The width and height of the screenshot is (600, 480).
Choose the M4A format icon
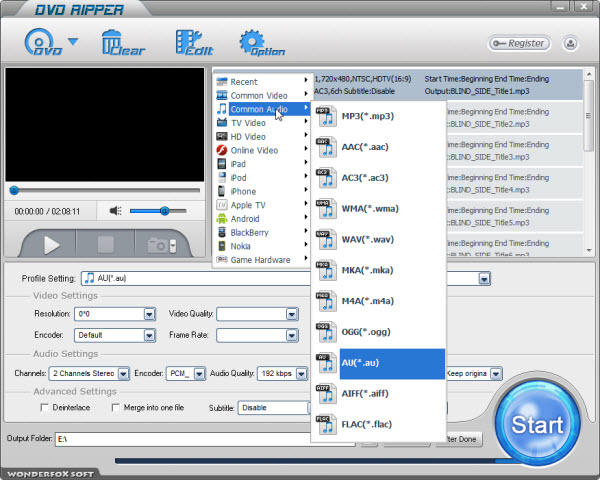[326, 301]
